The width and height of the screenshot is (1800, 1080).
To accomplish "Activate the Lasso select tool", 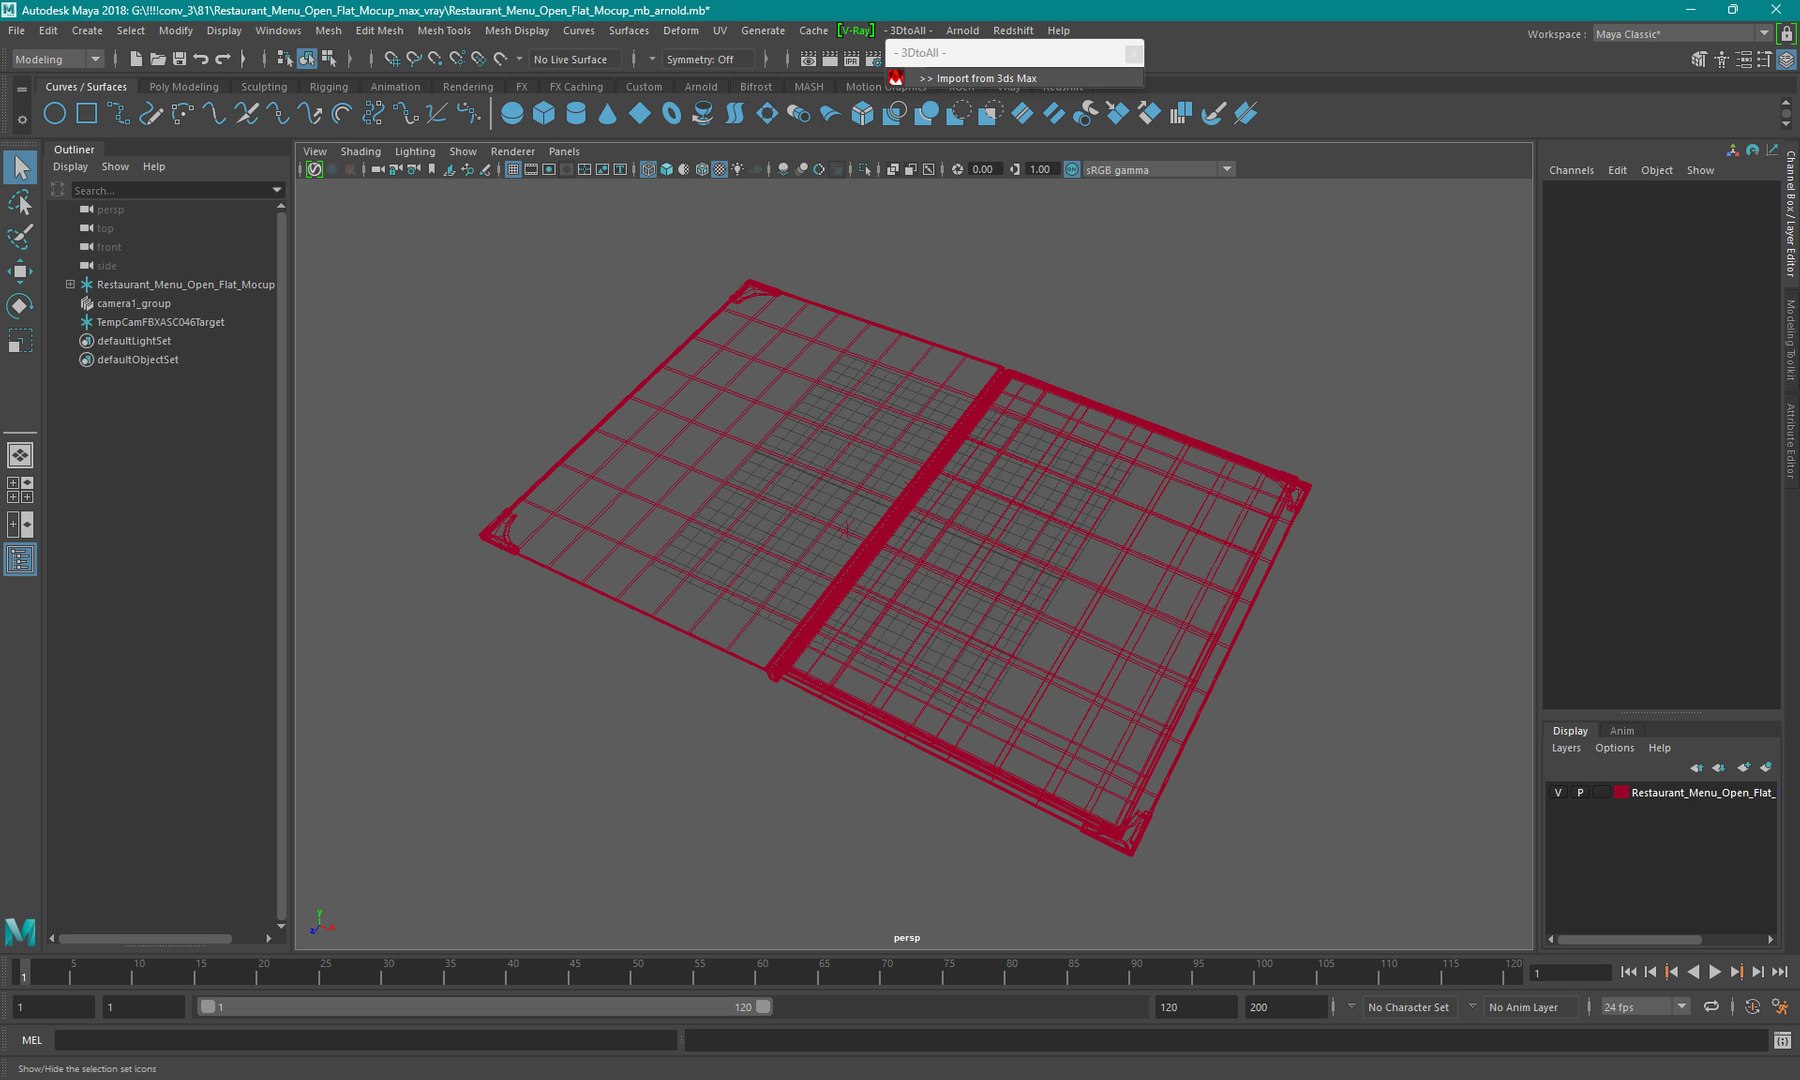I will [x=20, y=203].
